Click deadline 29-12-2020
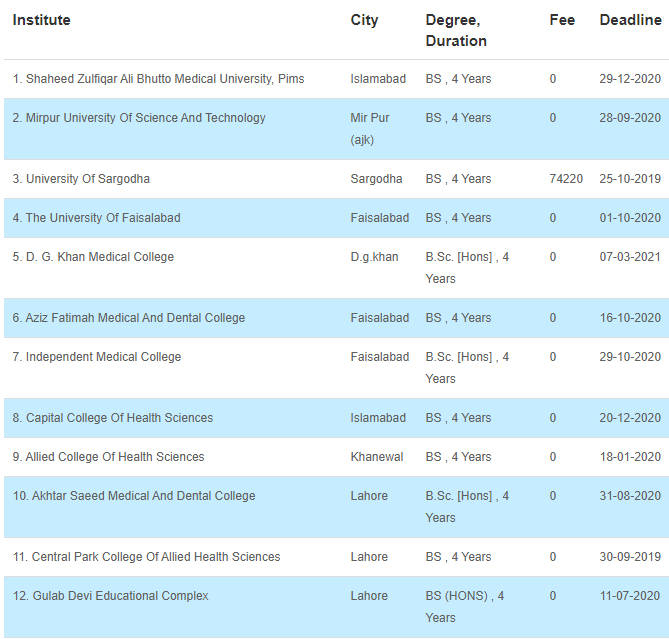The image size is (669, 639). coord(630,79)
